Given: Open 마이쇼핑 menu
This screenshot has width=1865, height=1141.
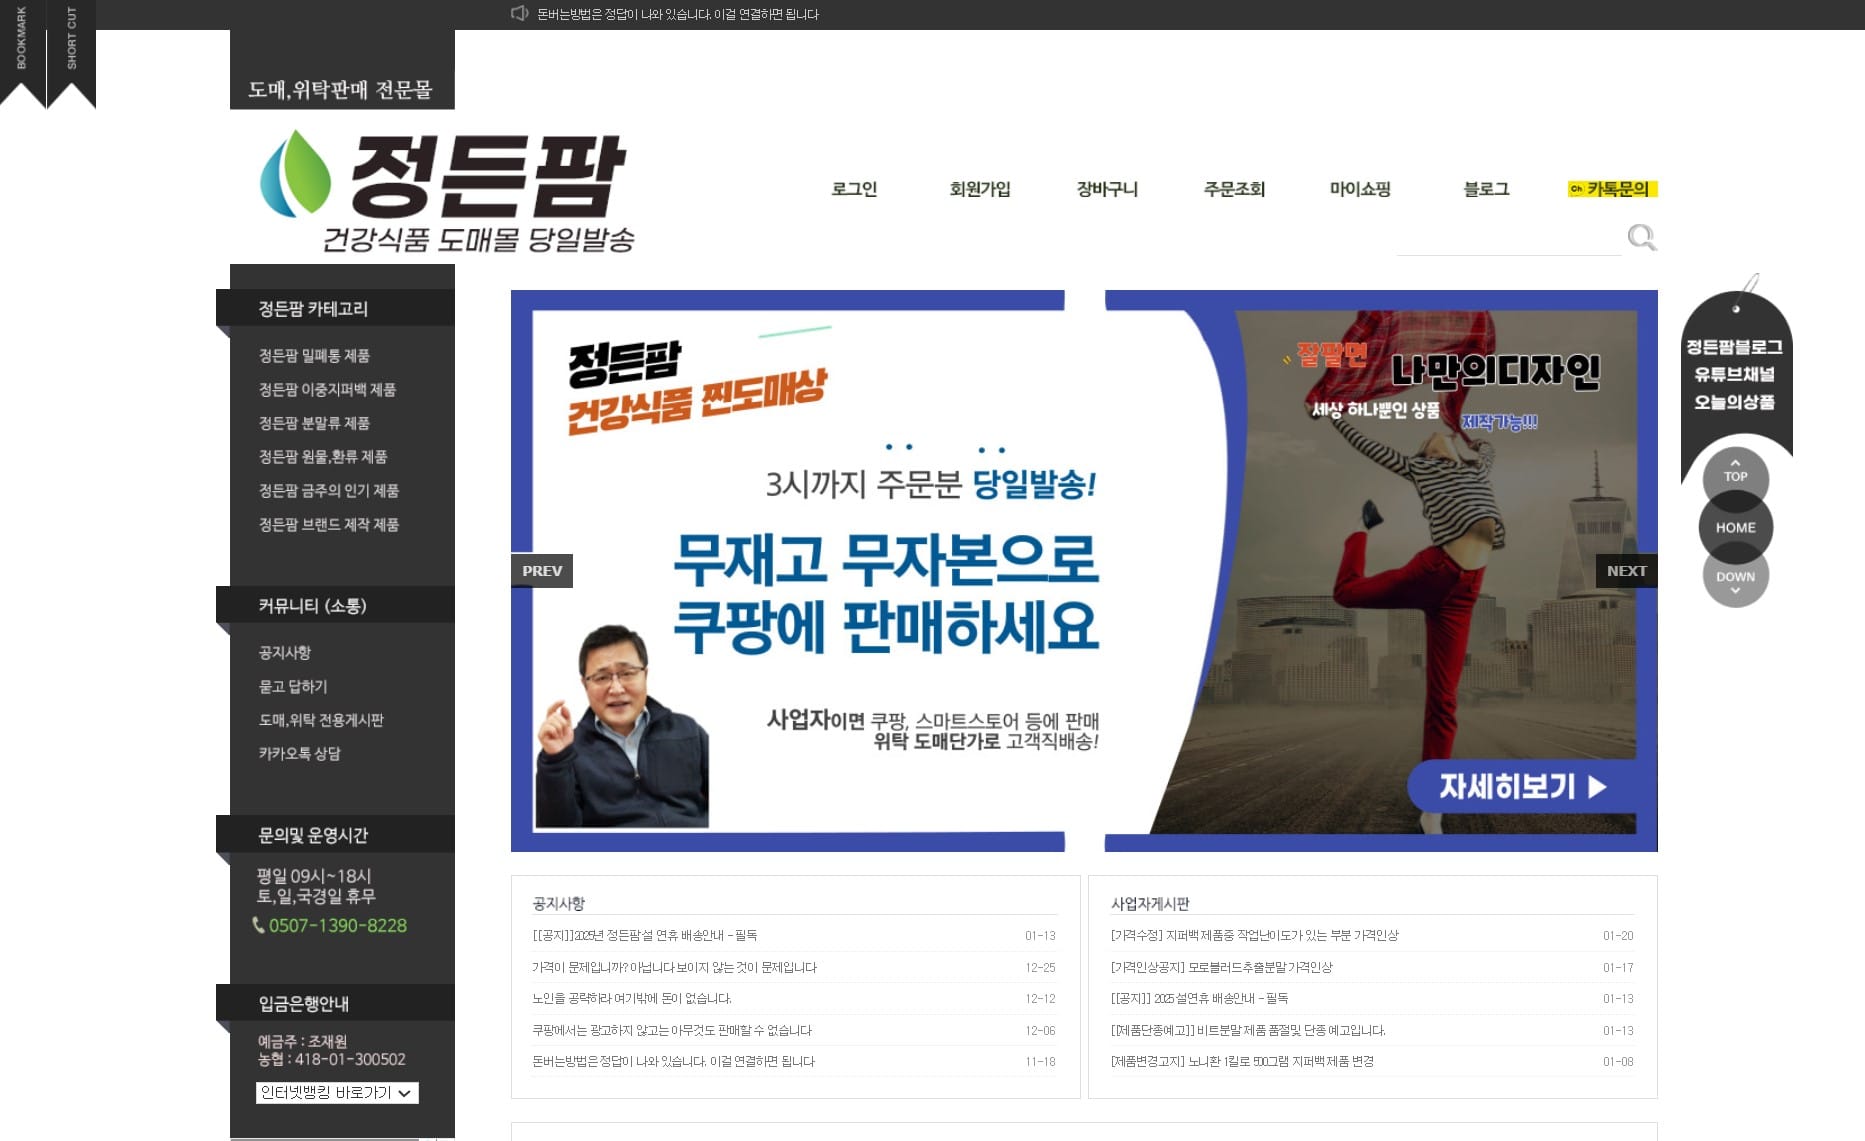Looking at the screenshot, I should pyautogui.click(x=1360, y=189).
